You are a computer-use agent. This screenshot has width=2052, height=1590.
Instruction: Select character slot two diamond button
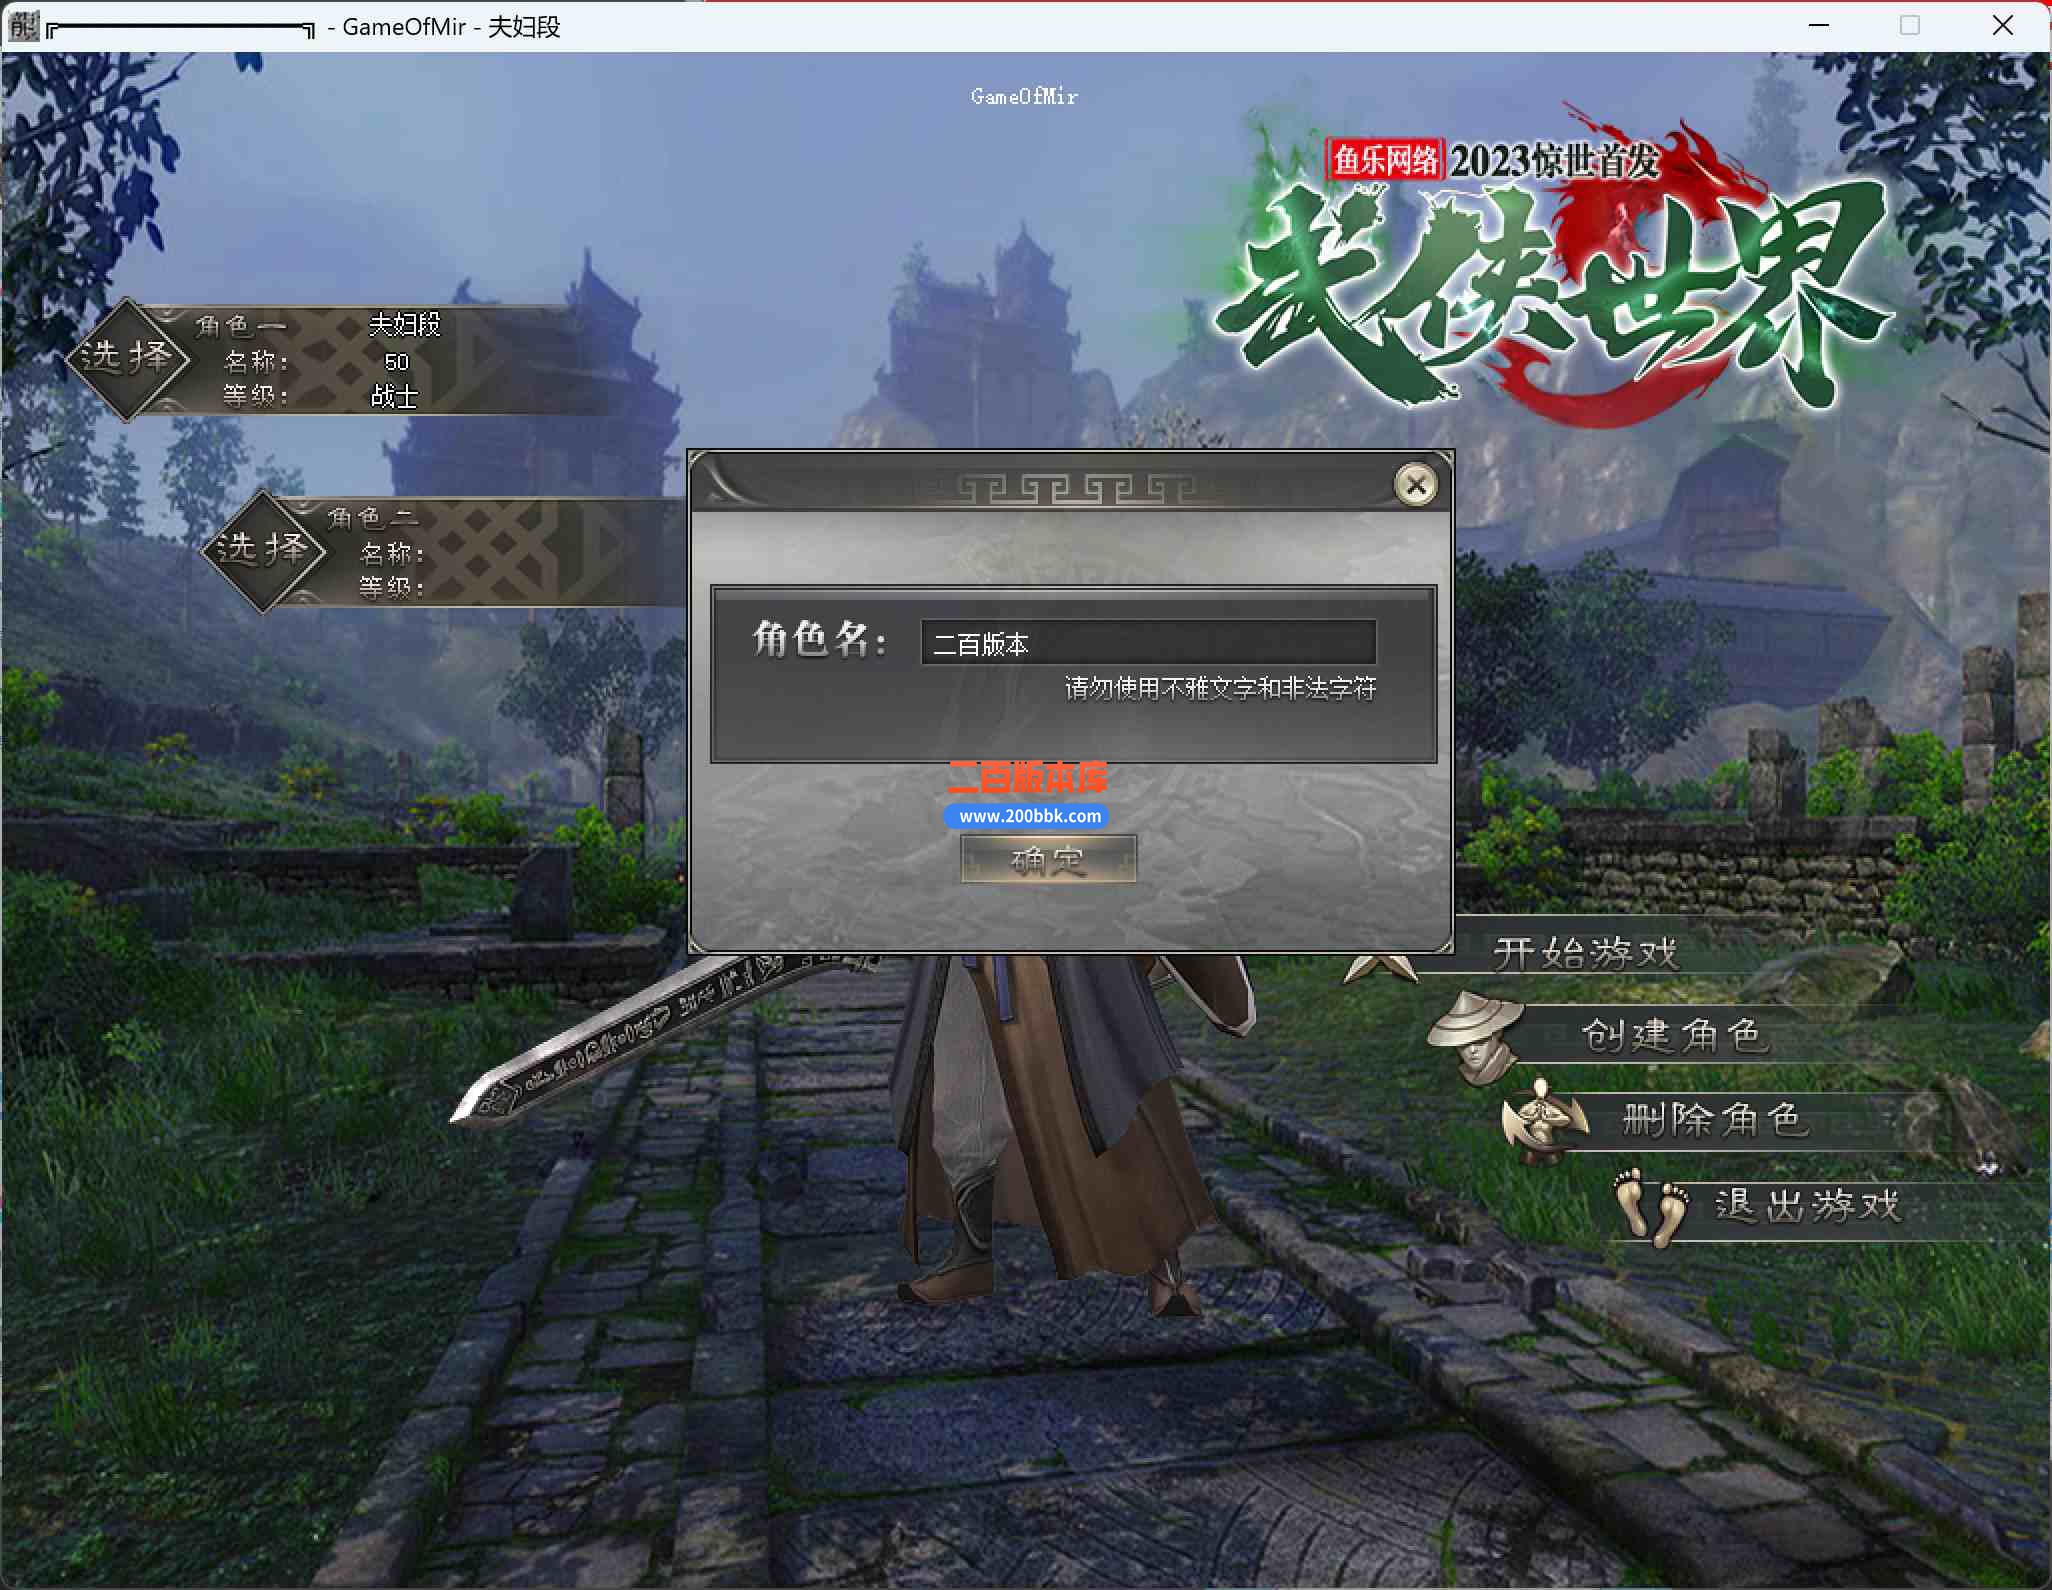tap(263, 551)
